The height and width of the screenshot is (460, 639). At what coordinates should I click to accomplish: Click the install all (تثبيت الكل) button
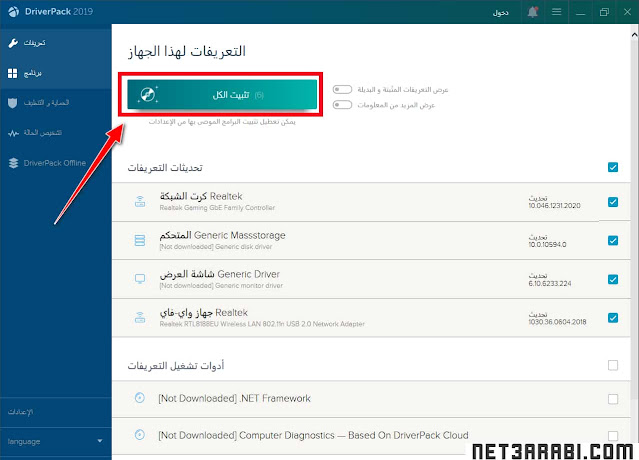[222, 95]
